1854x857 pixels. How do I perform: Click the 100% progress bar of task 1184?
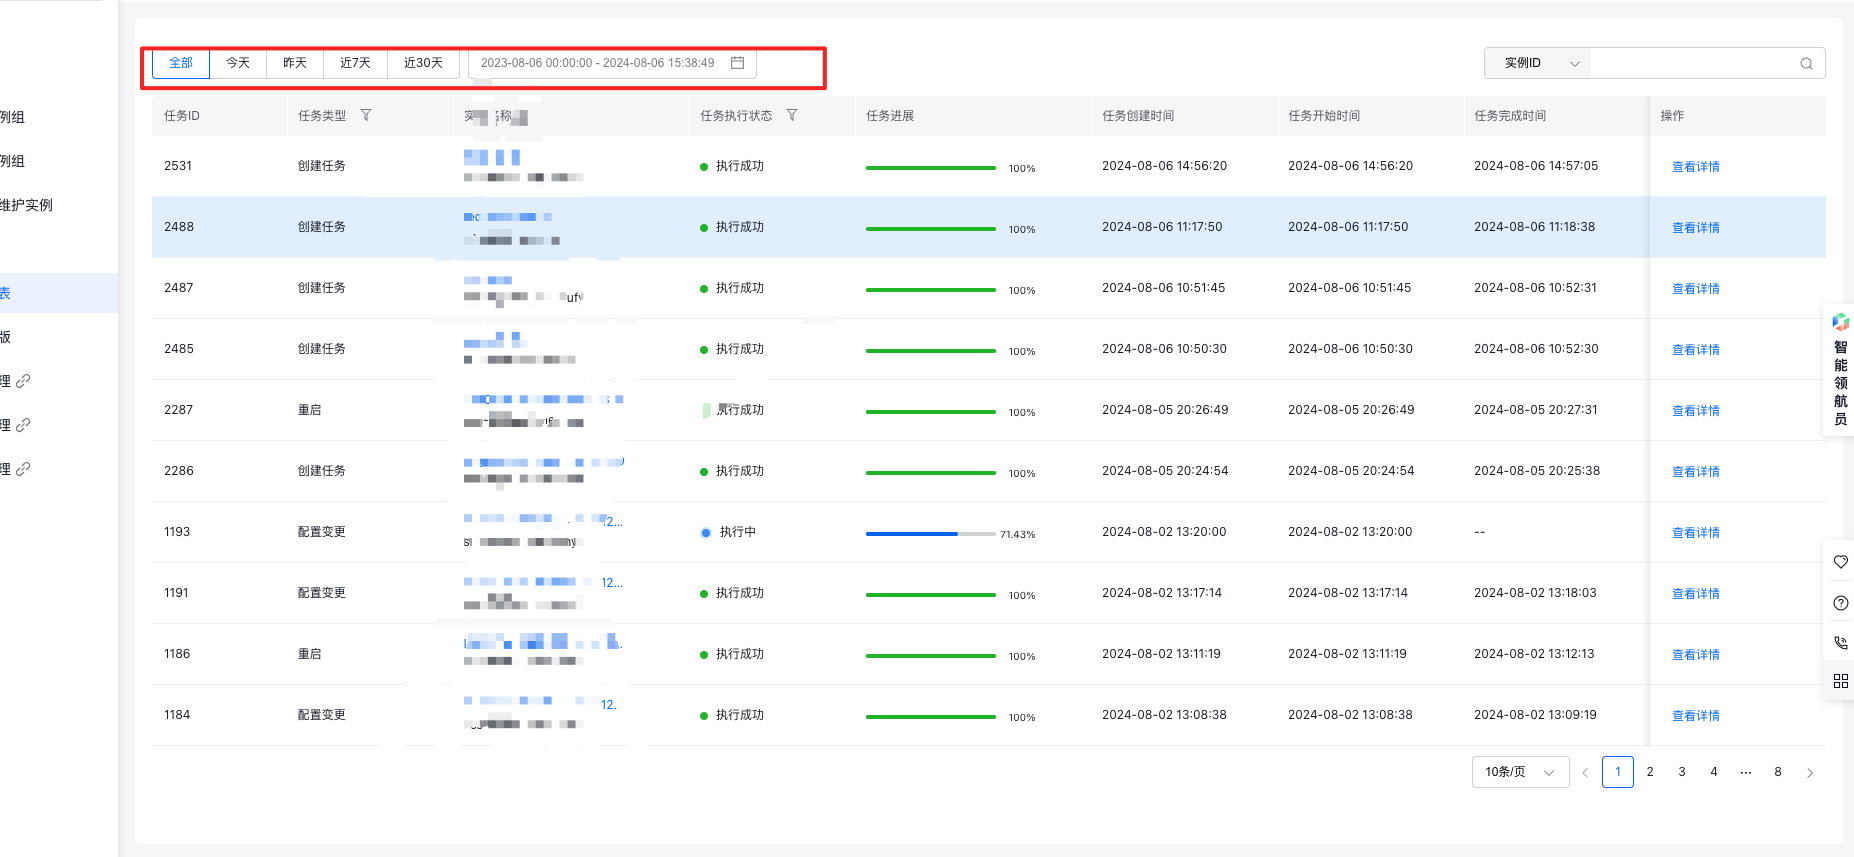click(931, 717)
